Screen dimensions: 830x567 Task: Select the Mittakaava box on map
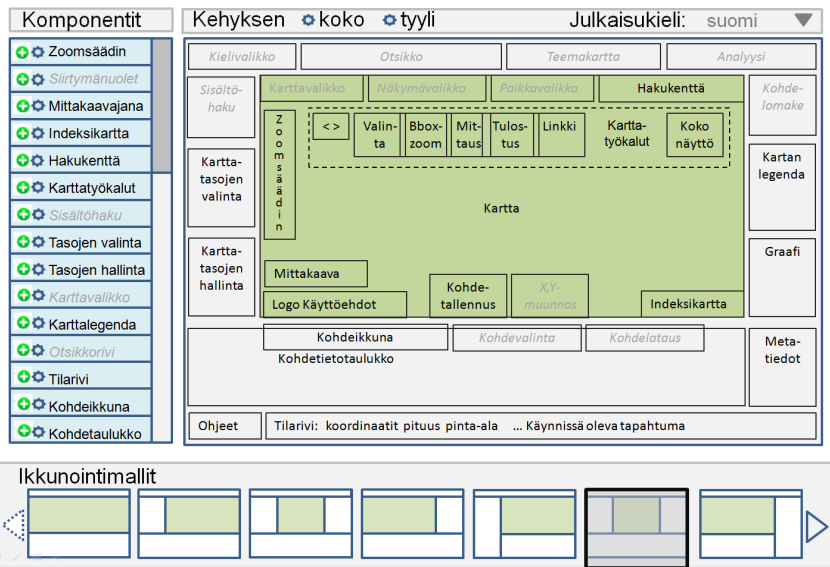pos(315,273)
